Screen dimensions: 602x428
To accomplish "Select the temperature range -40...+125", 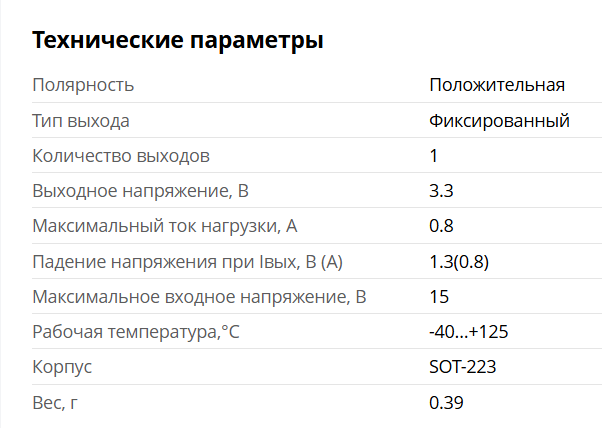I will pyautogui.click(x=470, y=332).
